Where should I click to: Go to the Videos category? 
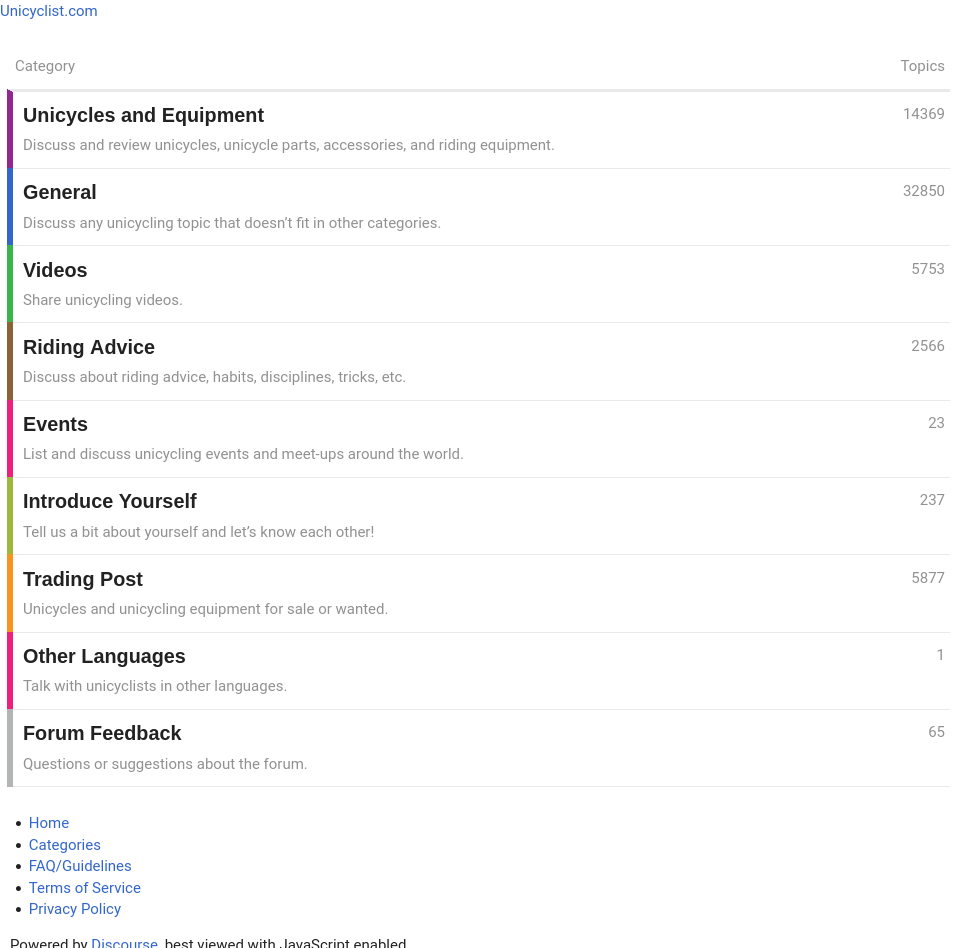point(55,270)
